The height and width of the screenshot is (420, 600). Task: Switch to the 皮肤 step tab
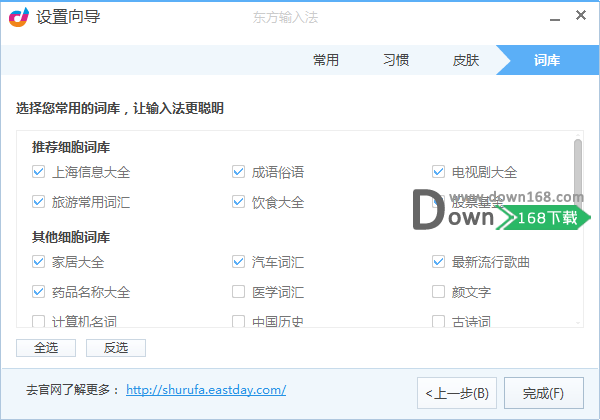[x=466, y=60]
